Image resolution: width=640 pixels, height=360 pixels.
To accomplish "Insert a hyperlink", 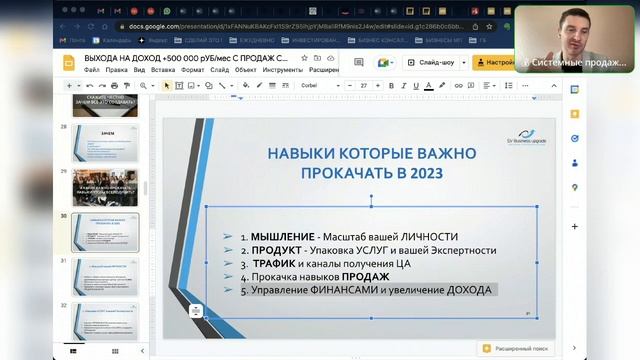I will pos(458,85).
